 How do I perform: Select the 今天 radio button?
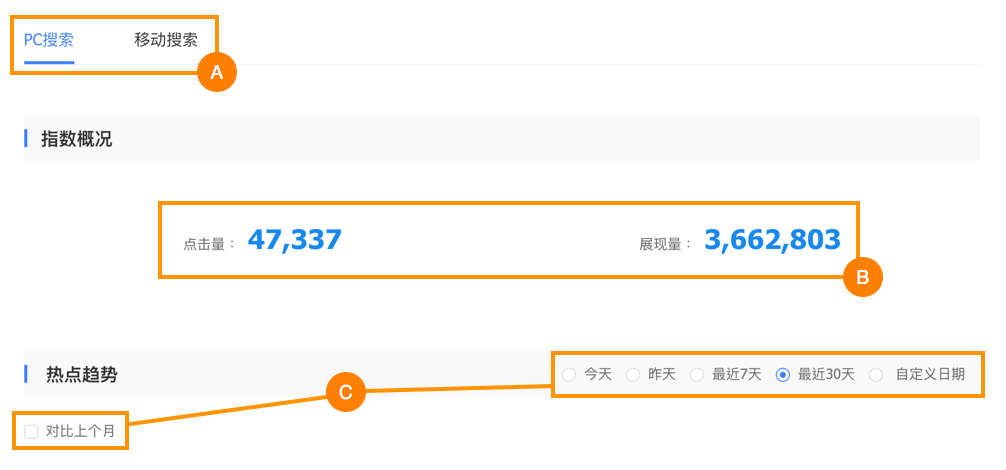tap(569, 375)
